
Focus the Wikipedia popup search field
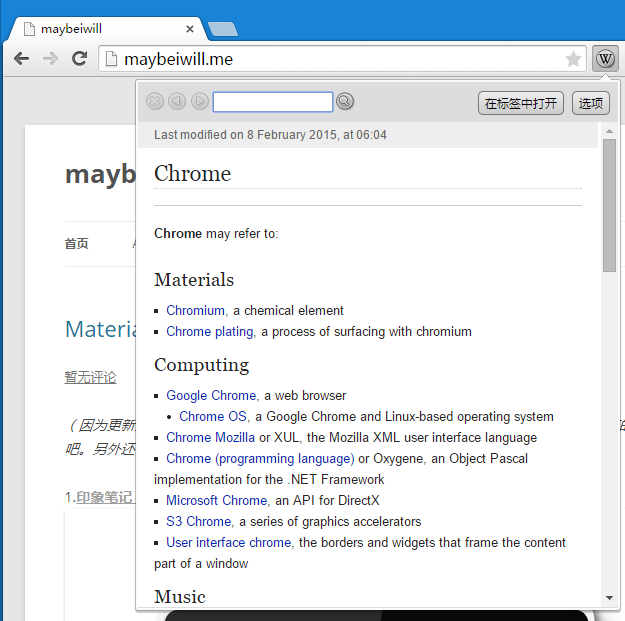[x=273, y=102]
